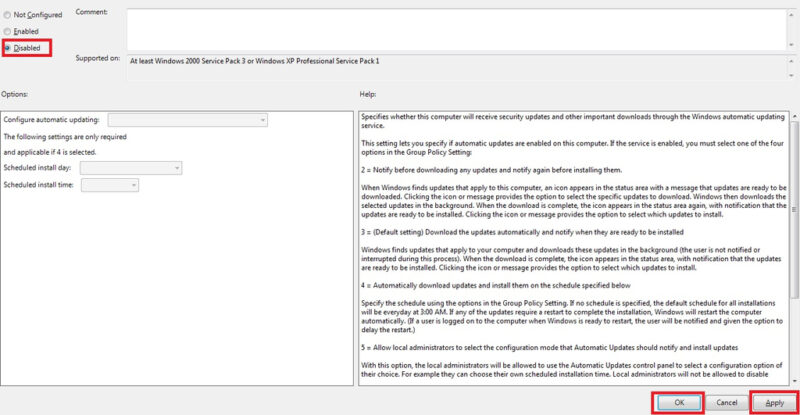Click the Supported on requirements field
The width and height of the screenshot is (800, 415).
(450, 66)
